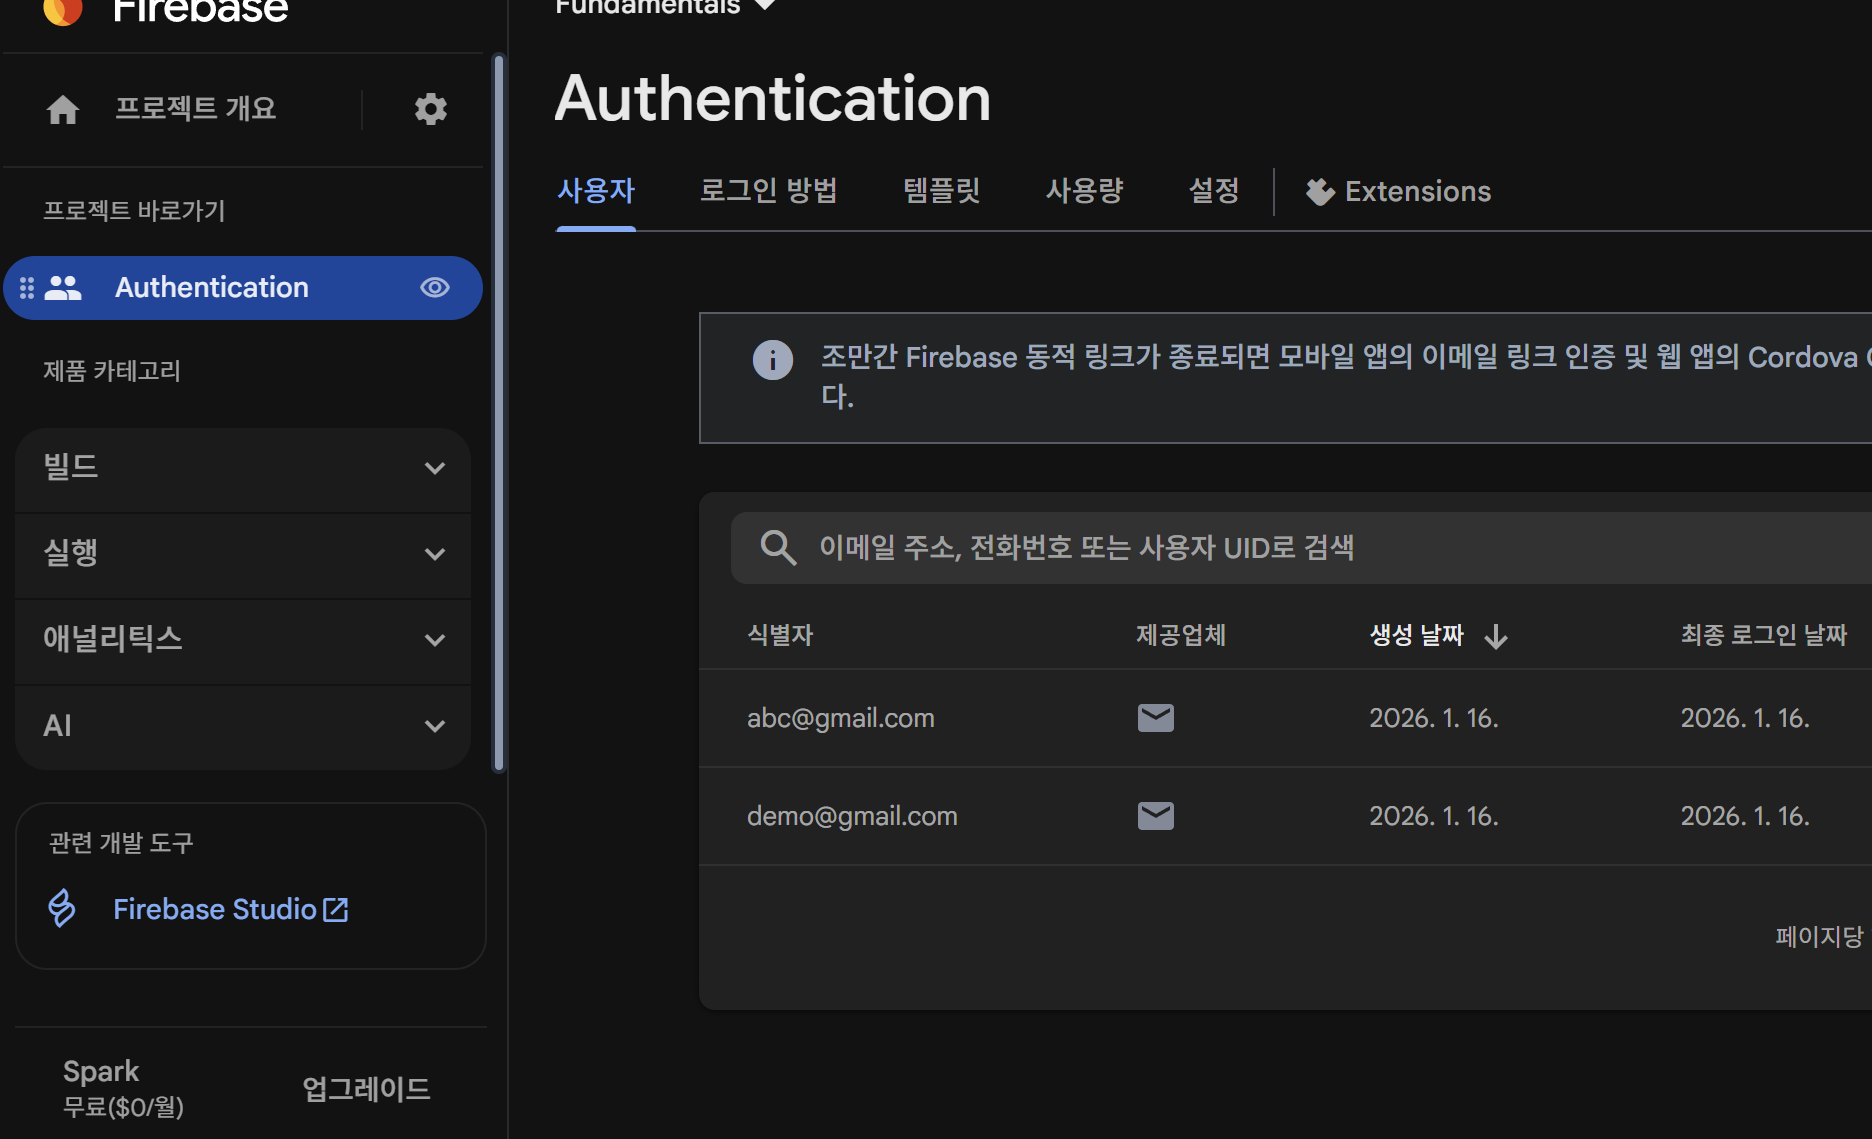Viewport: 1872px width, 1139px height.
Task: Expand the 실행 category
Action: [243, 554]
